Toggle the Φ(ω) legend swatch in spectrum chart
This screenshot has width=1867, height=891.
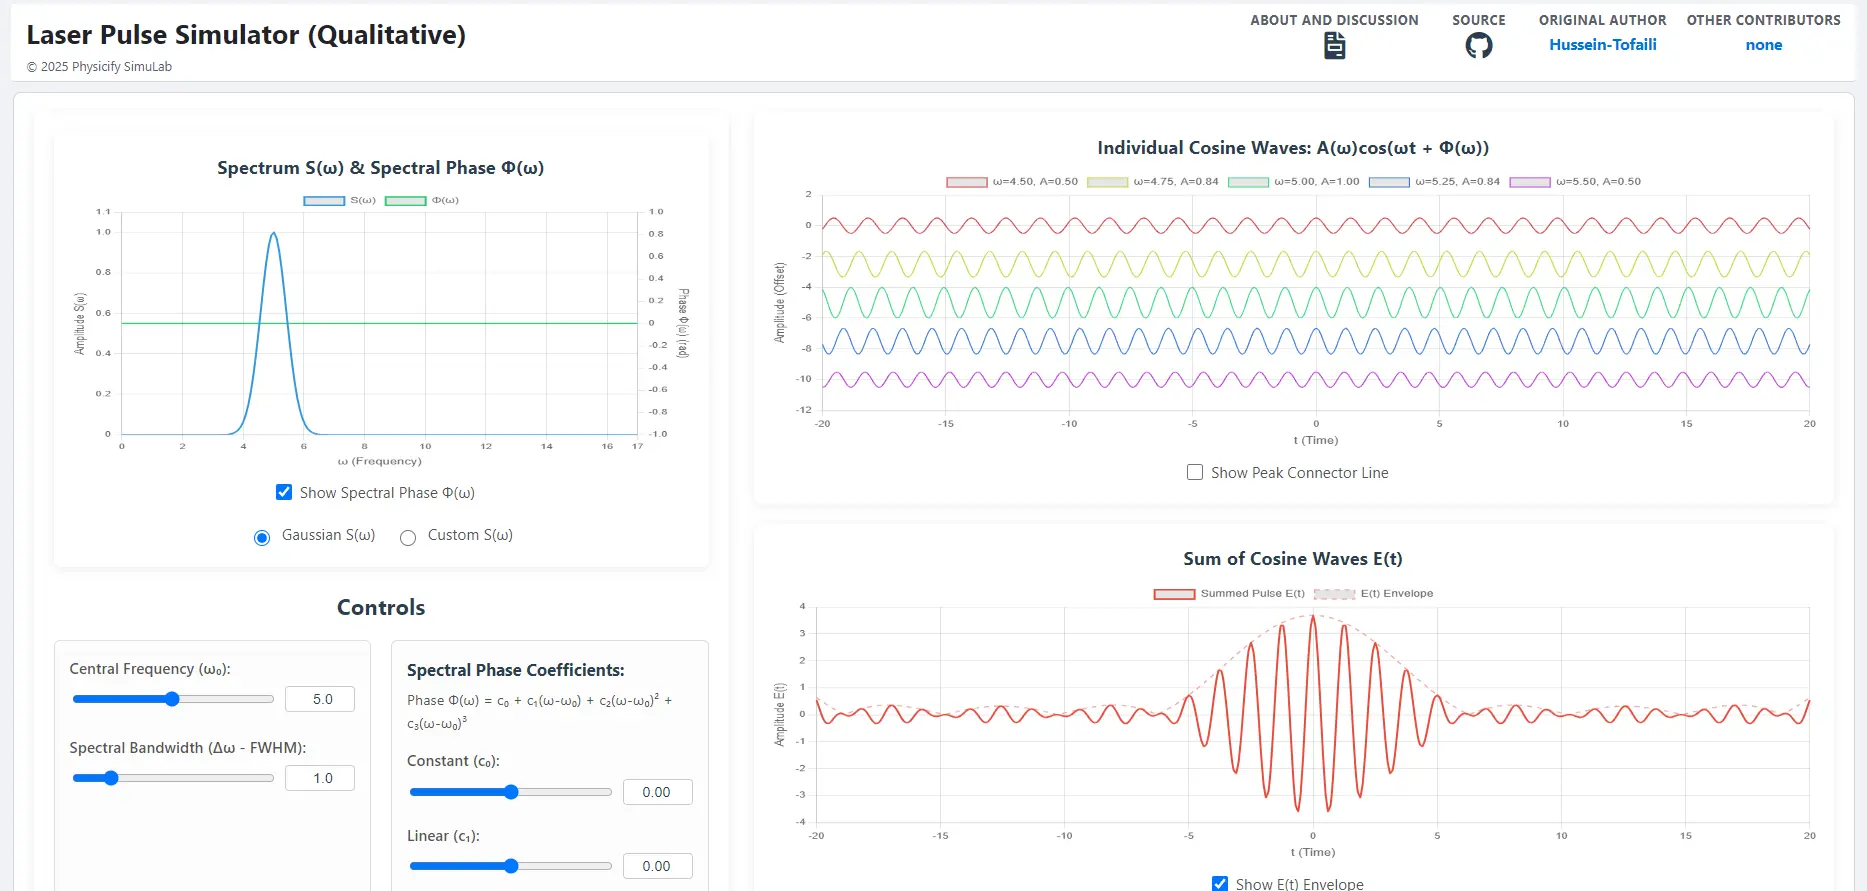click(405, 201)
